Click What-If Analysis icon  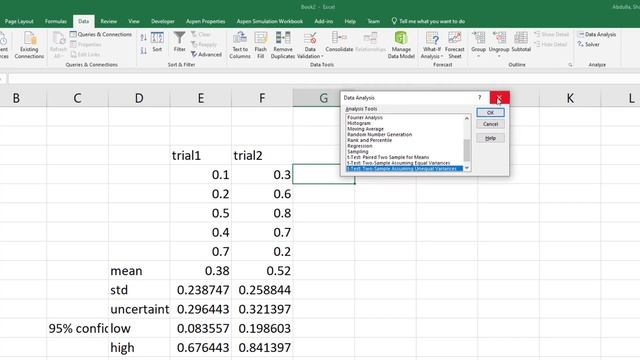pos(432,39)
